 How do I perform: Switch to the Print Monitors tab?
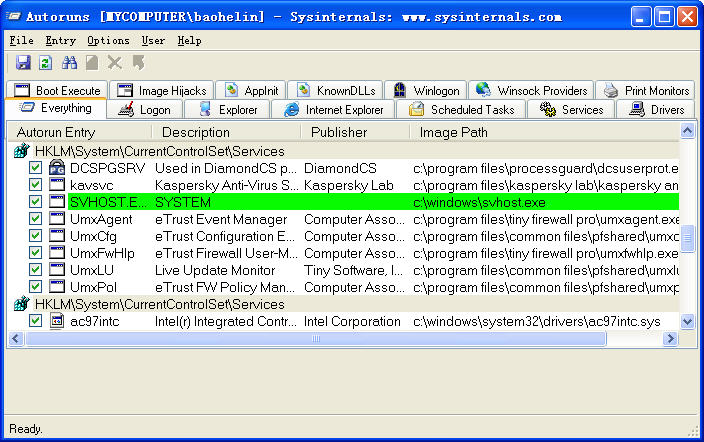pyautogui.click(x=646, y=90)
